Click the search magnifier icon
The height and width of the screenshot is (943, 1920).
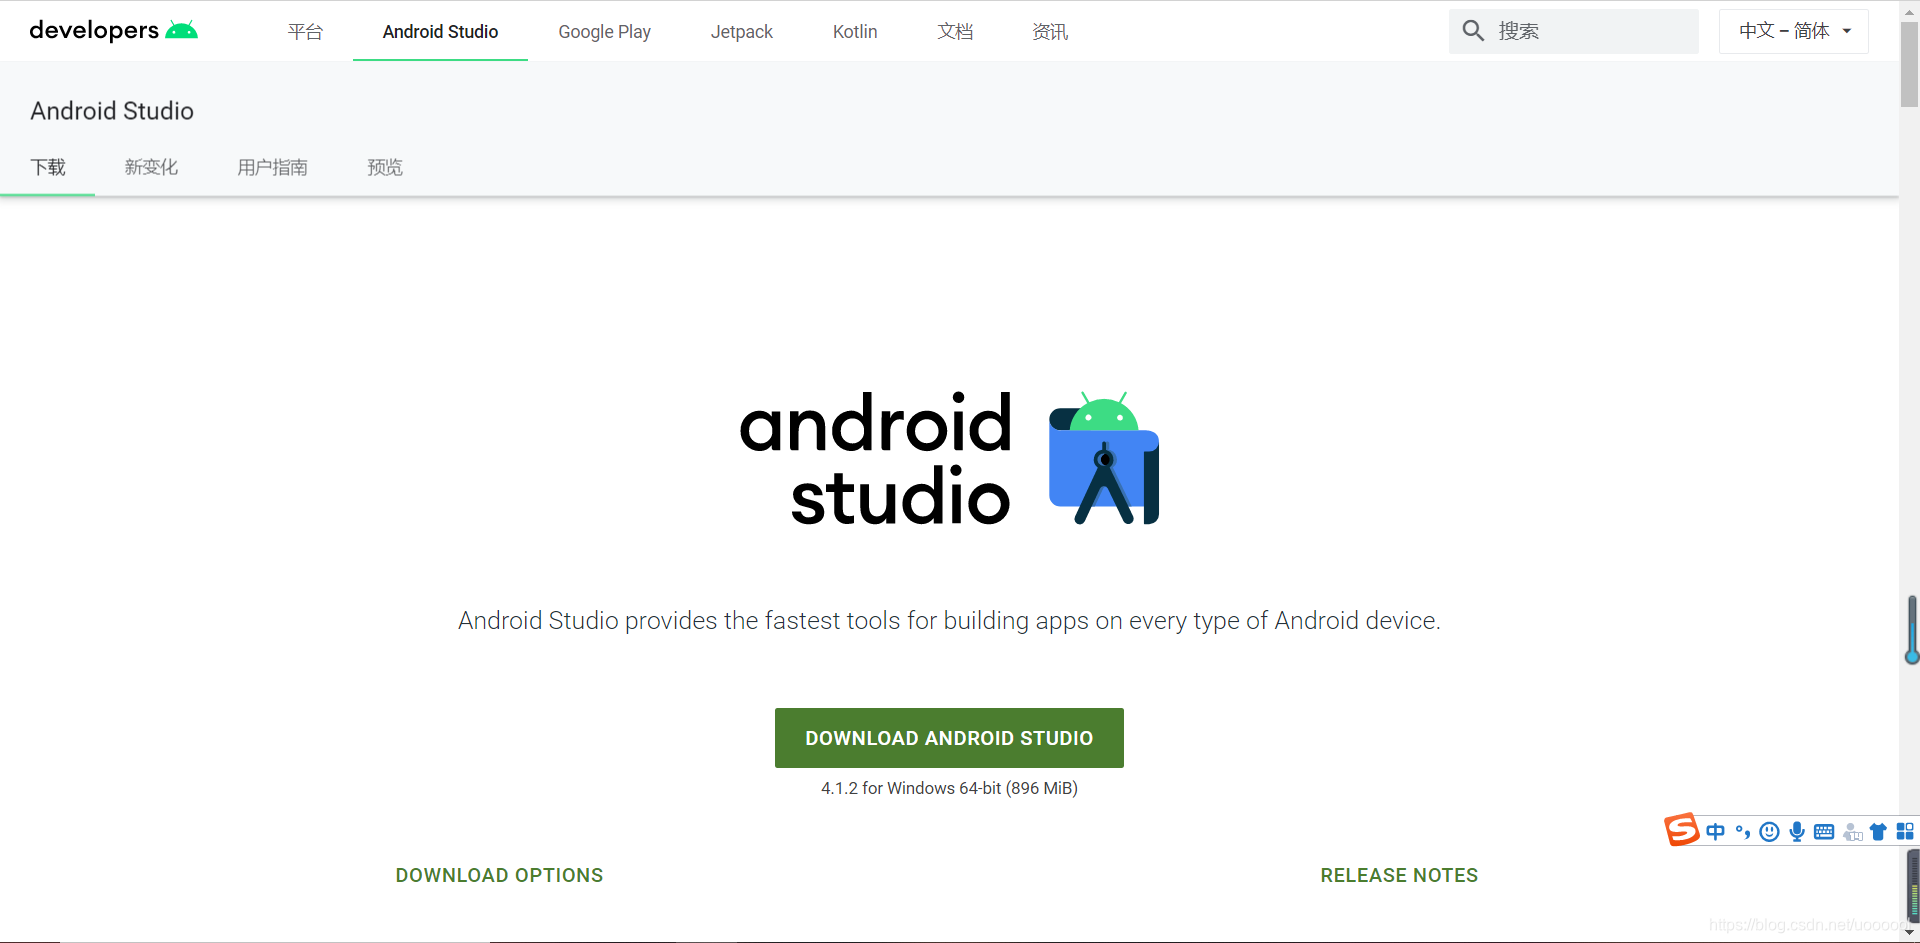1473,31
